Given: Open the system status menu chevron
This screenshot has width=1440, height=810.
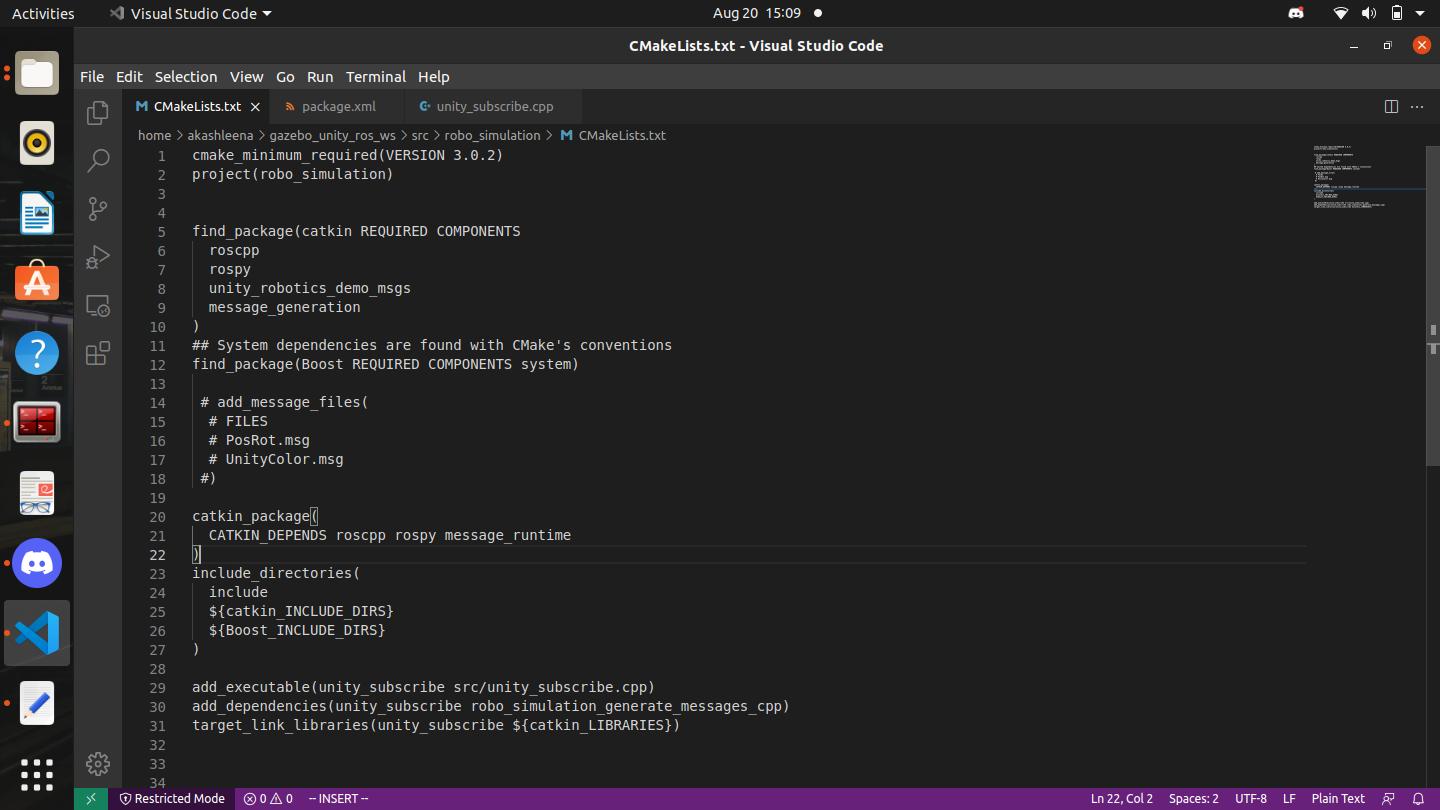Looking at the screenshot, I should [1418, 13].
